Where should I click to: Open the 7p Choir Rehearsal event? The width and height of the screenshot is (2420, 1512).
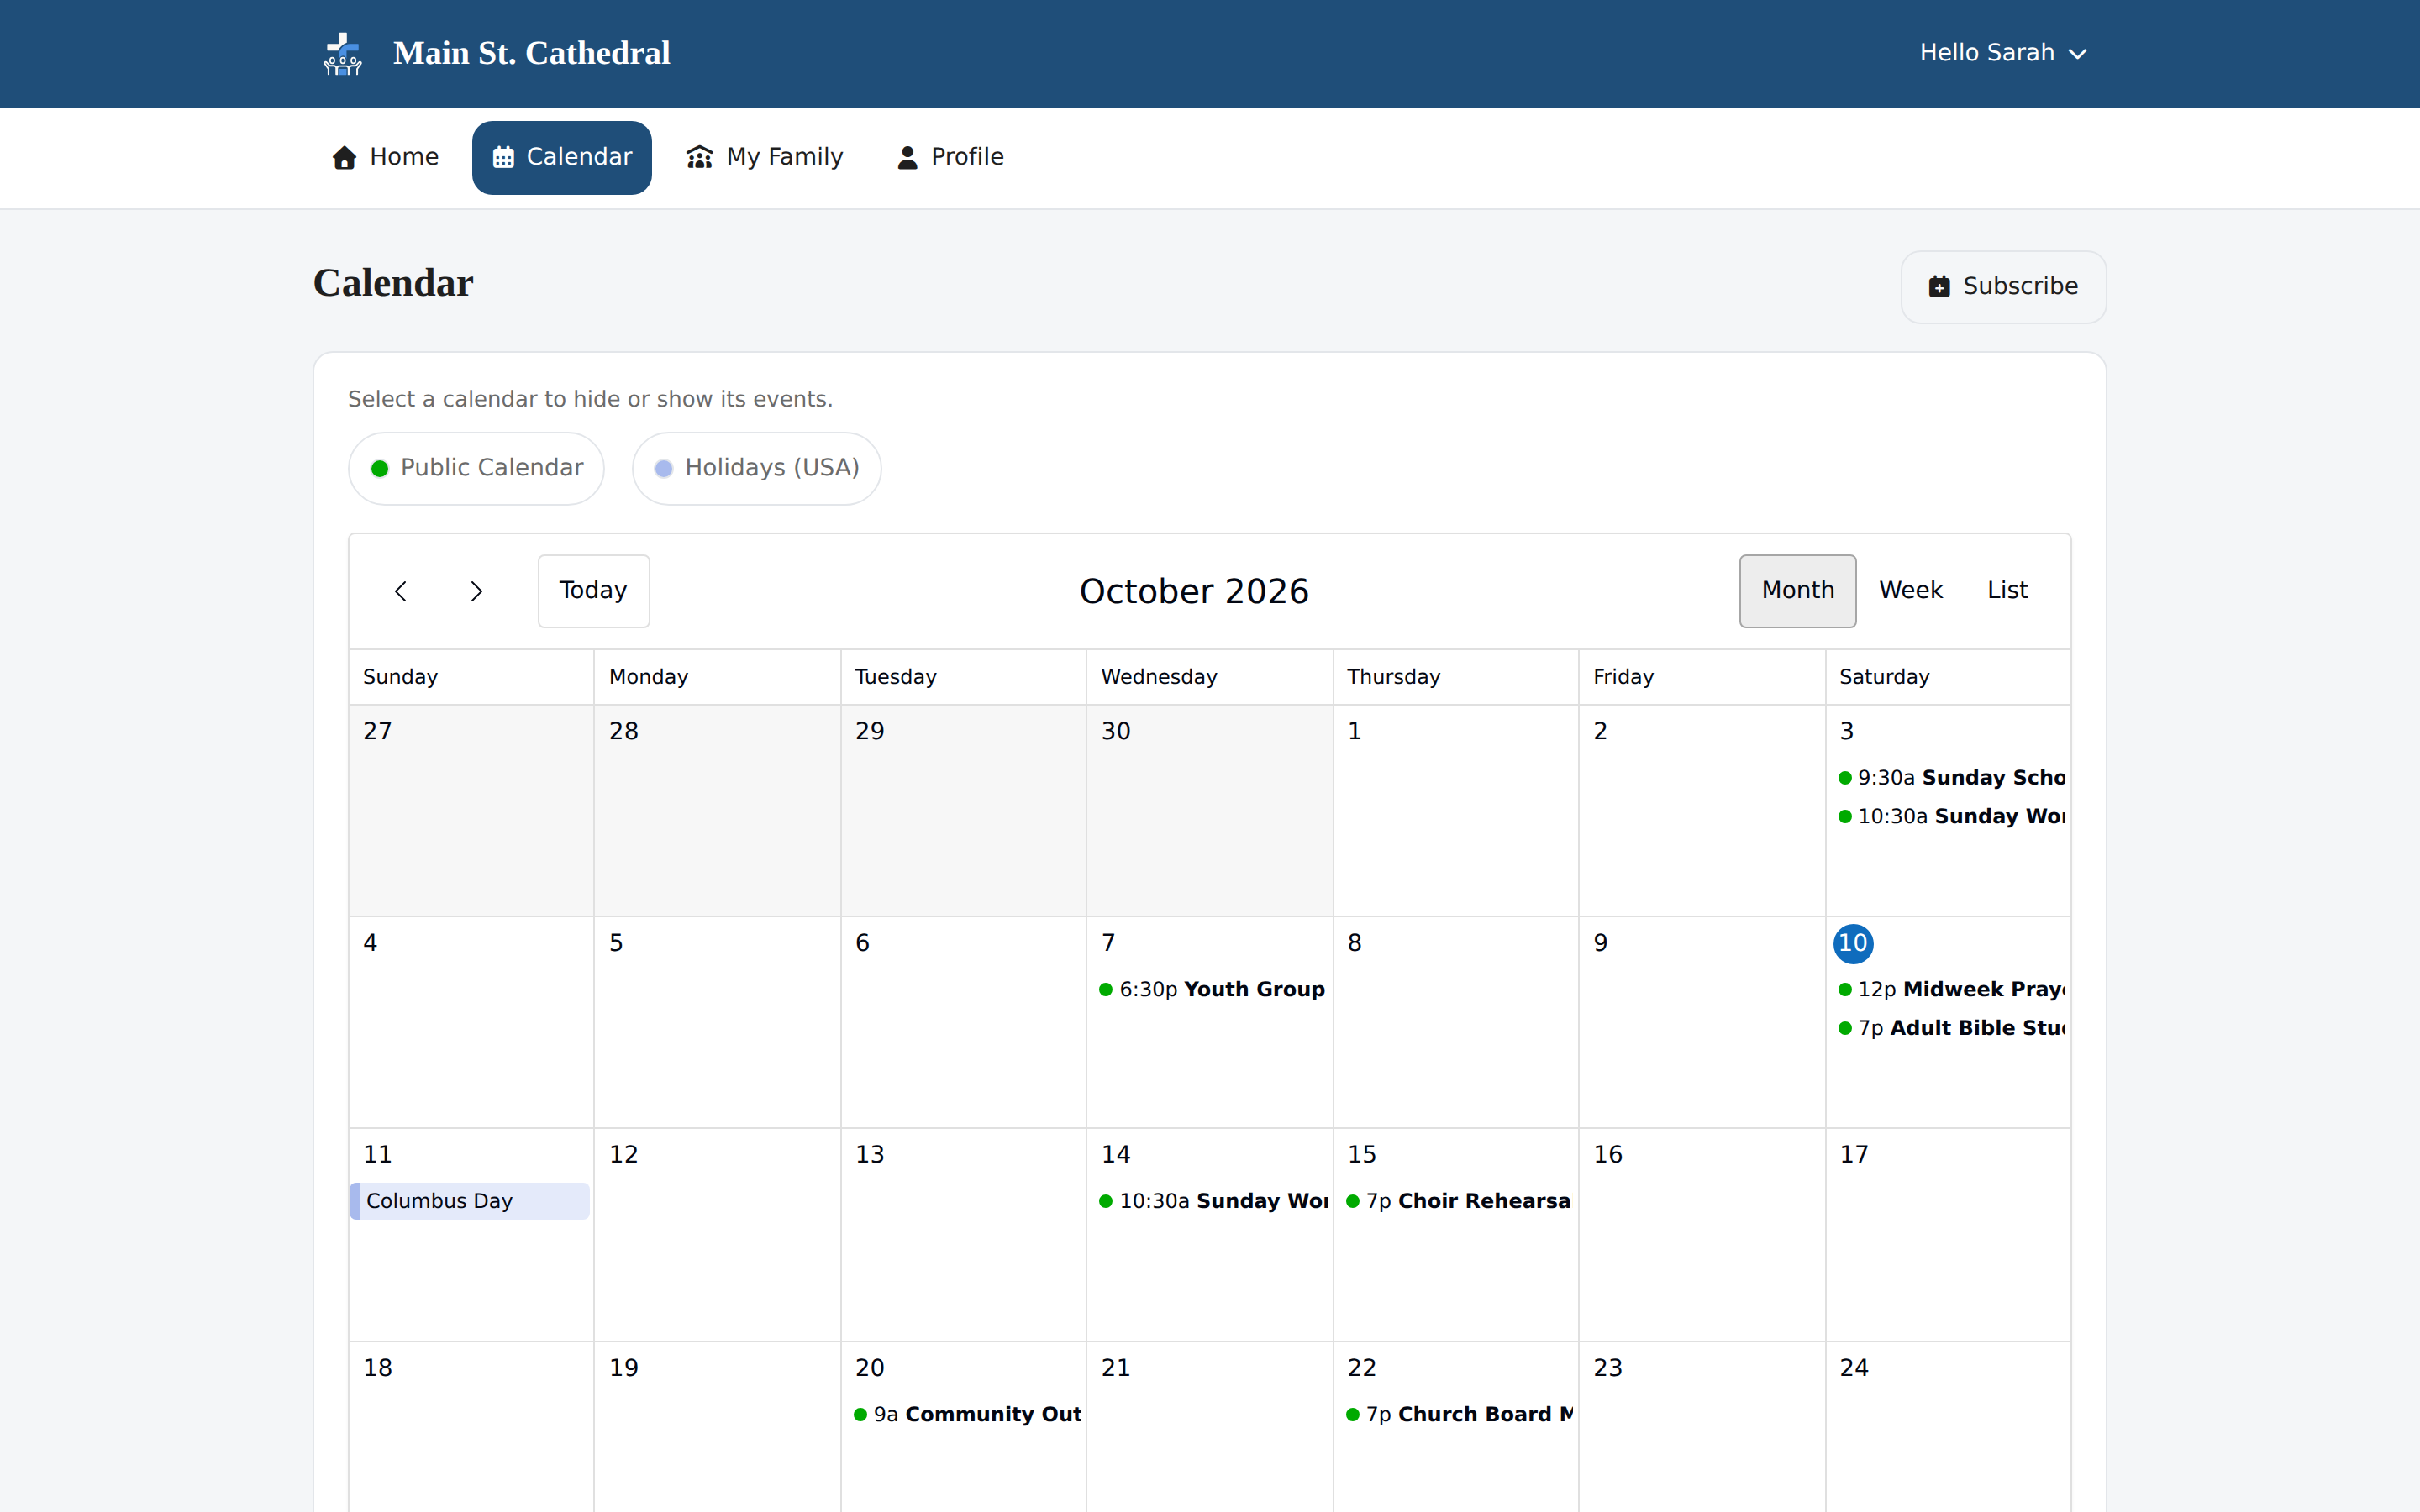click(x=1458, y=1201)
